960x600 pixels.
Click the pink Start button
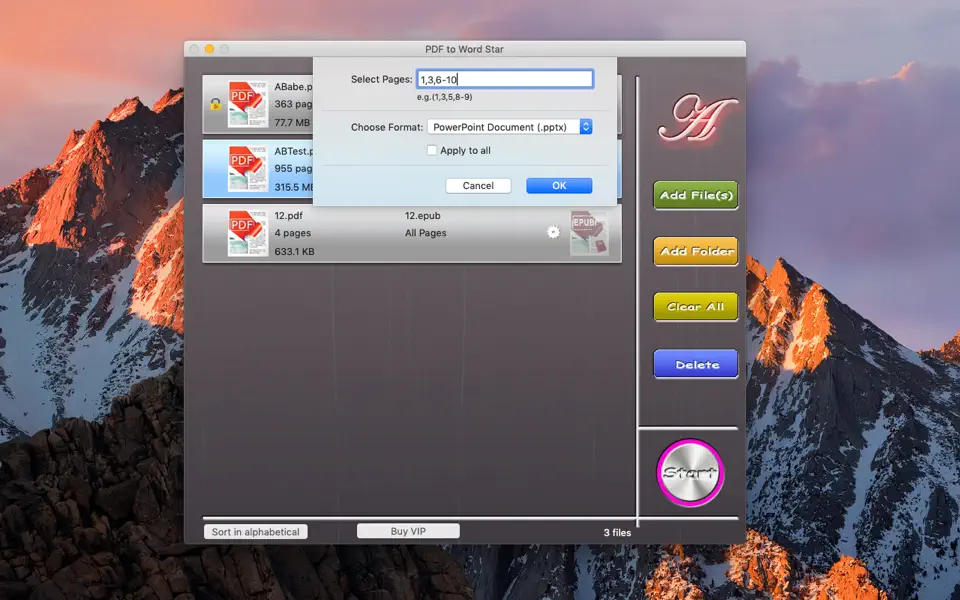click(690, 470)
